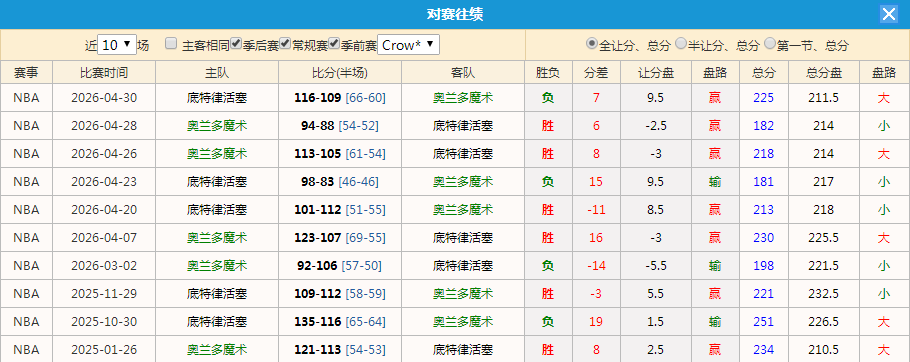Click the date 2026-04-30
The image size is (910, 362).
pos(104,97)
